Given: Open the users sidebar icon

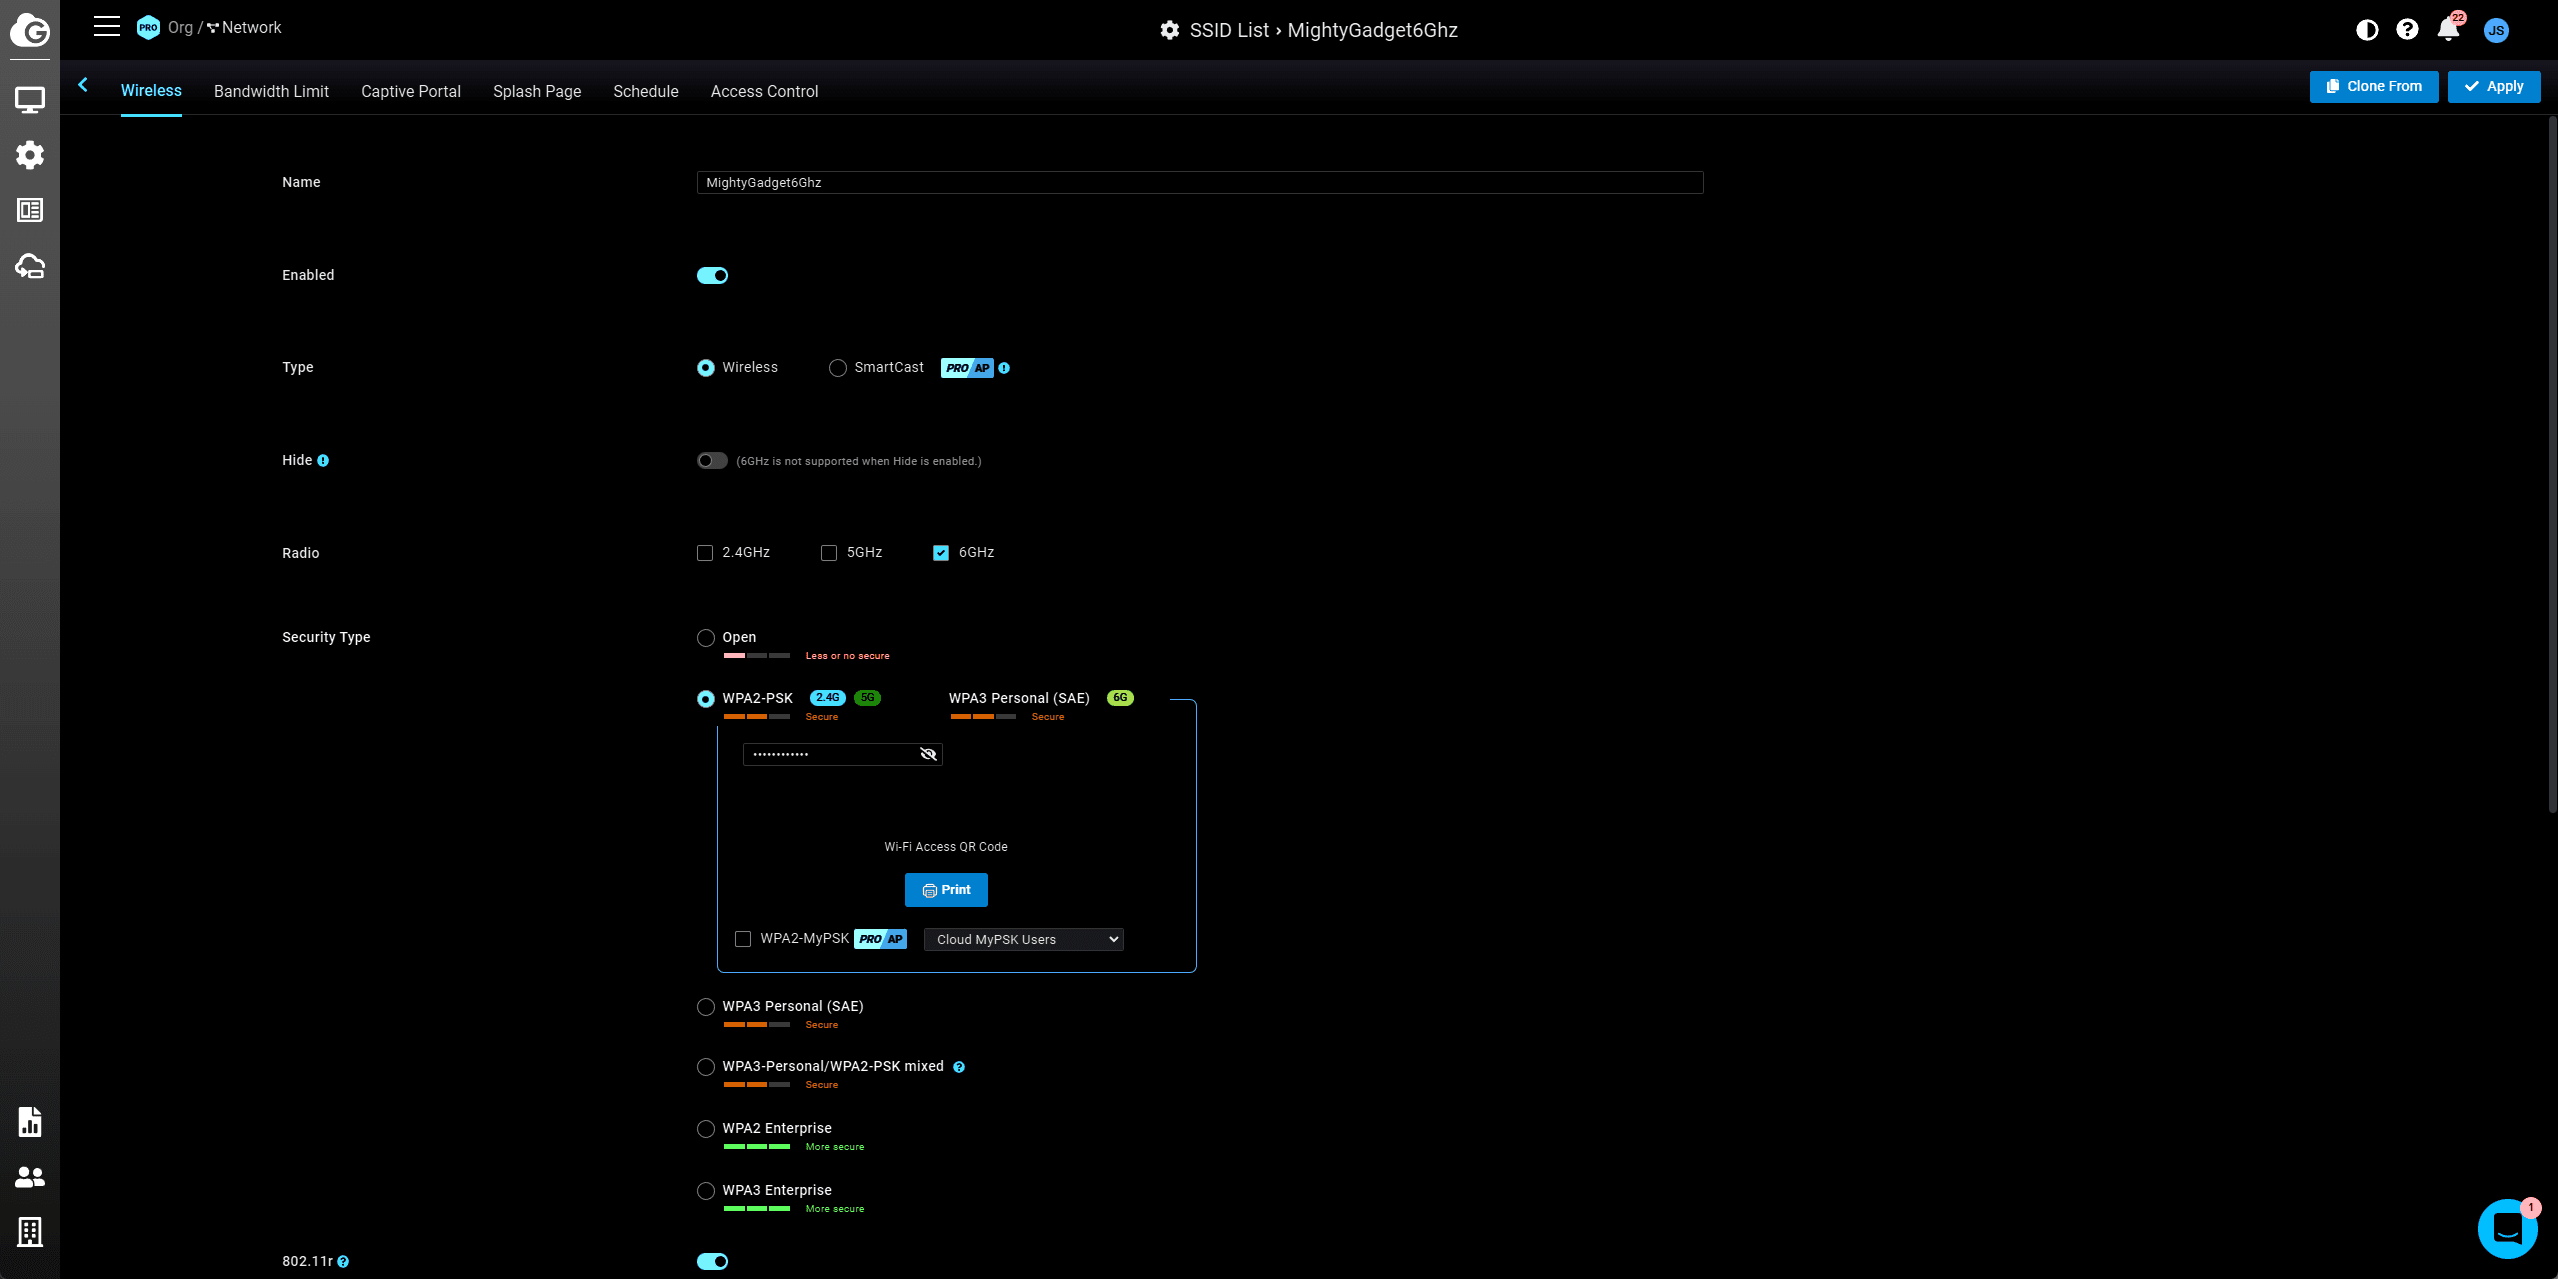Looking at the screenshot, I should pos(30,1177).
